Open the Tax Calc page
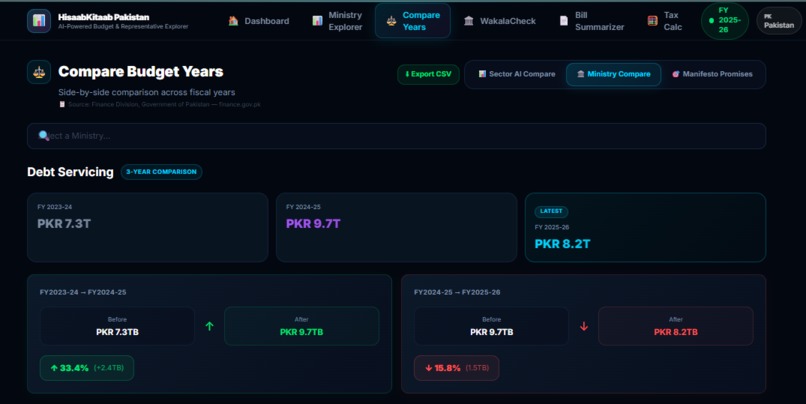 [665, 21]
